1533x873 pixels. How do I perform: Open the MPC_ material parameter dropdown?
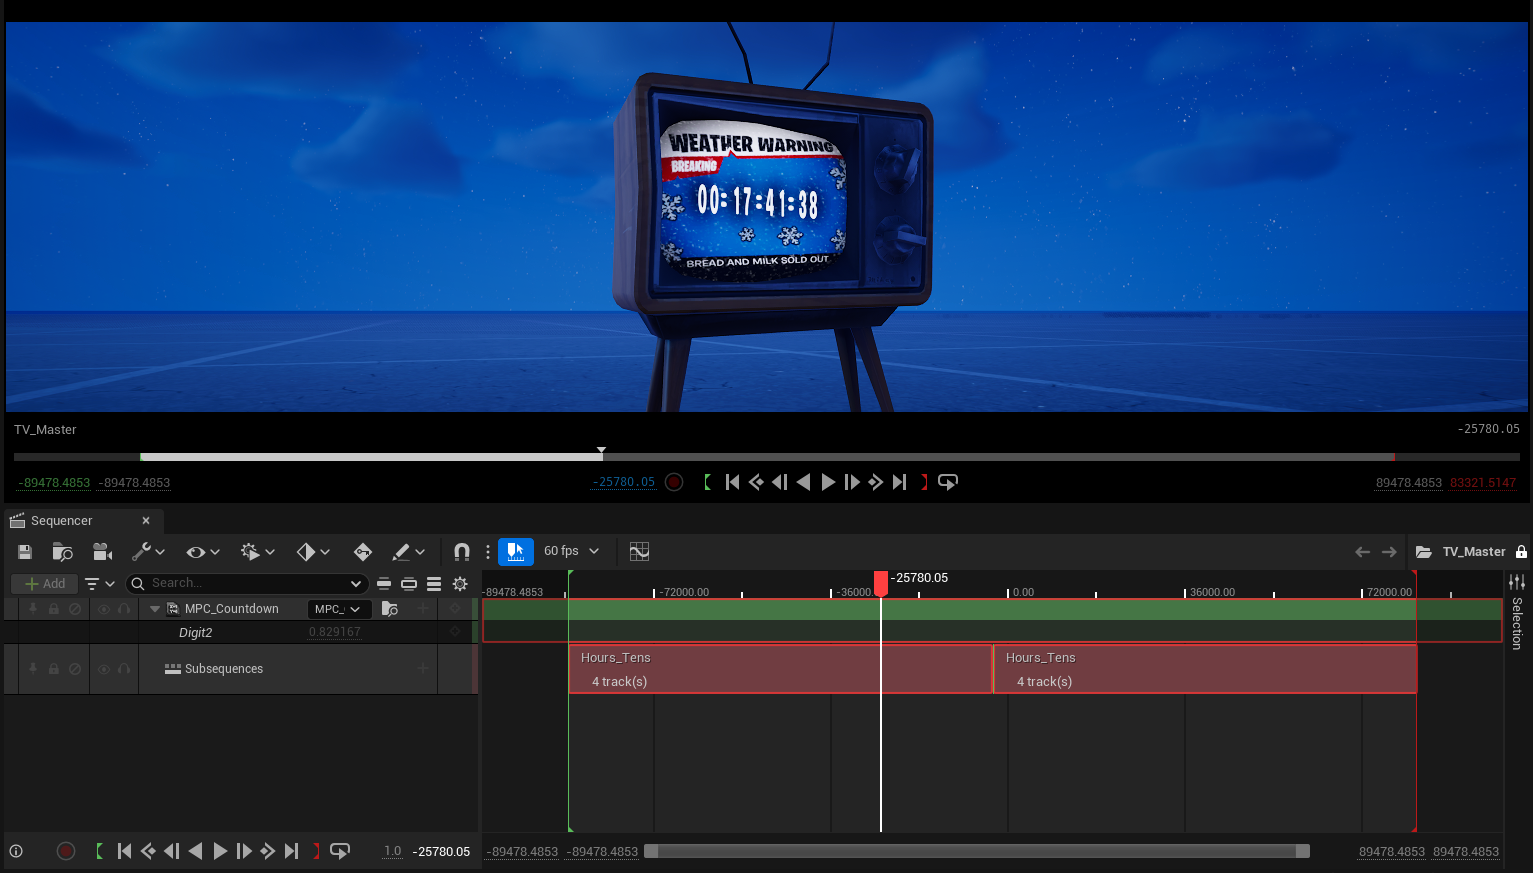tap(339, 608)
